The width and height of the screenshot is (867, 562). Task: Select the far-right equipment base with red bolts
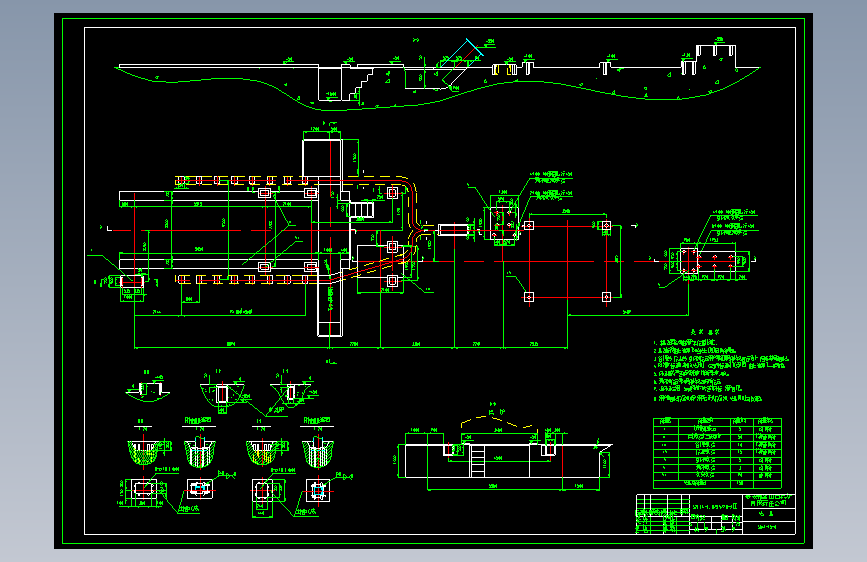(x=709, y=261)
